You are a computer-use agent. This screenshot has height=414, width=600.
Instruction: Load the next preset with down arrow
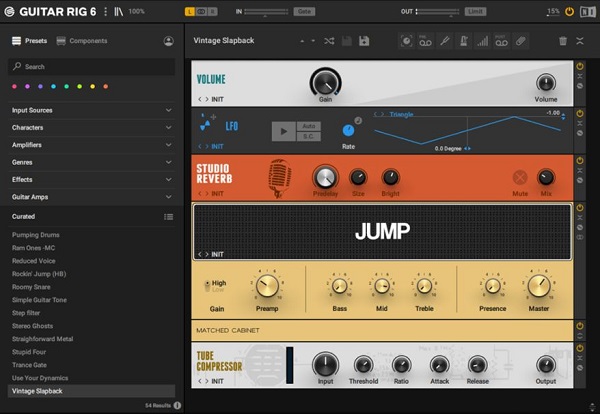click(x=313, y=41)
